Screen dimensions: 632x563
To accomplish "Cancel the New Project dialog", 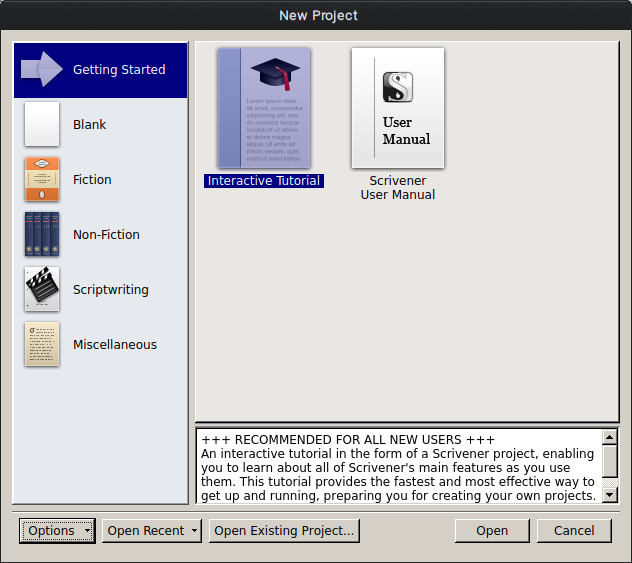I will tap(574, 531).
